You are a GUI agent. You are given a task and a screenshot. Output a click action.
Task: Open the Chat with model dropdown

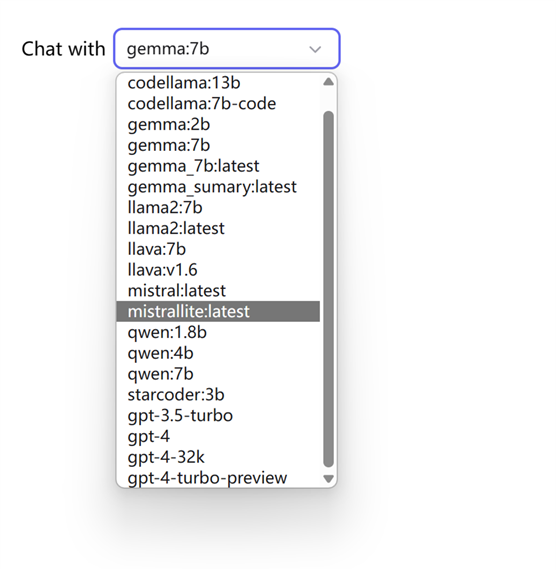(x=227, y=48)
